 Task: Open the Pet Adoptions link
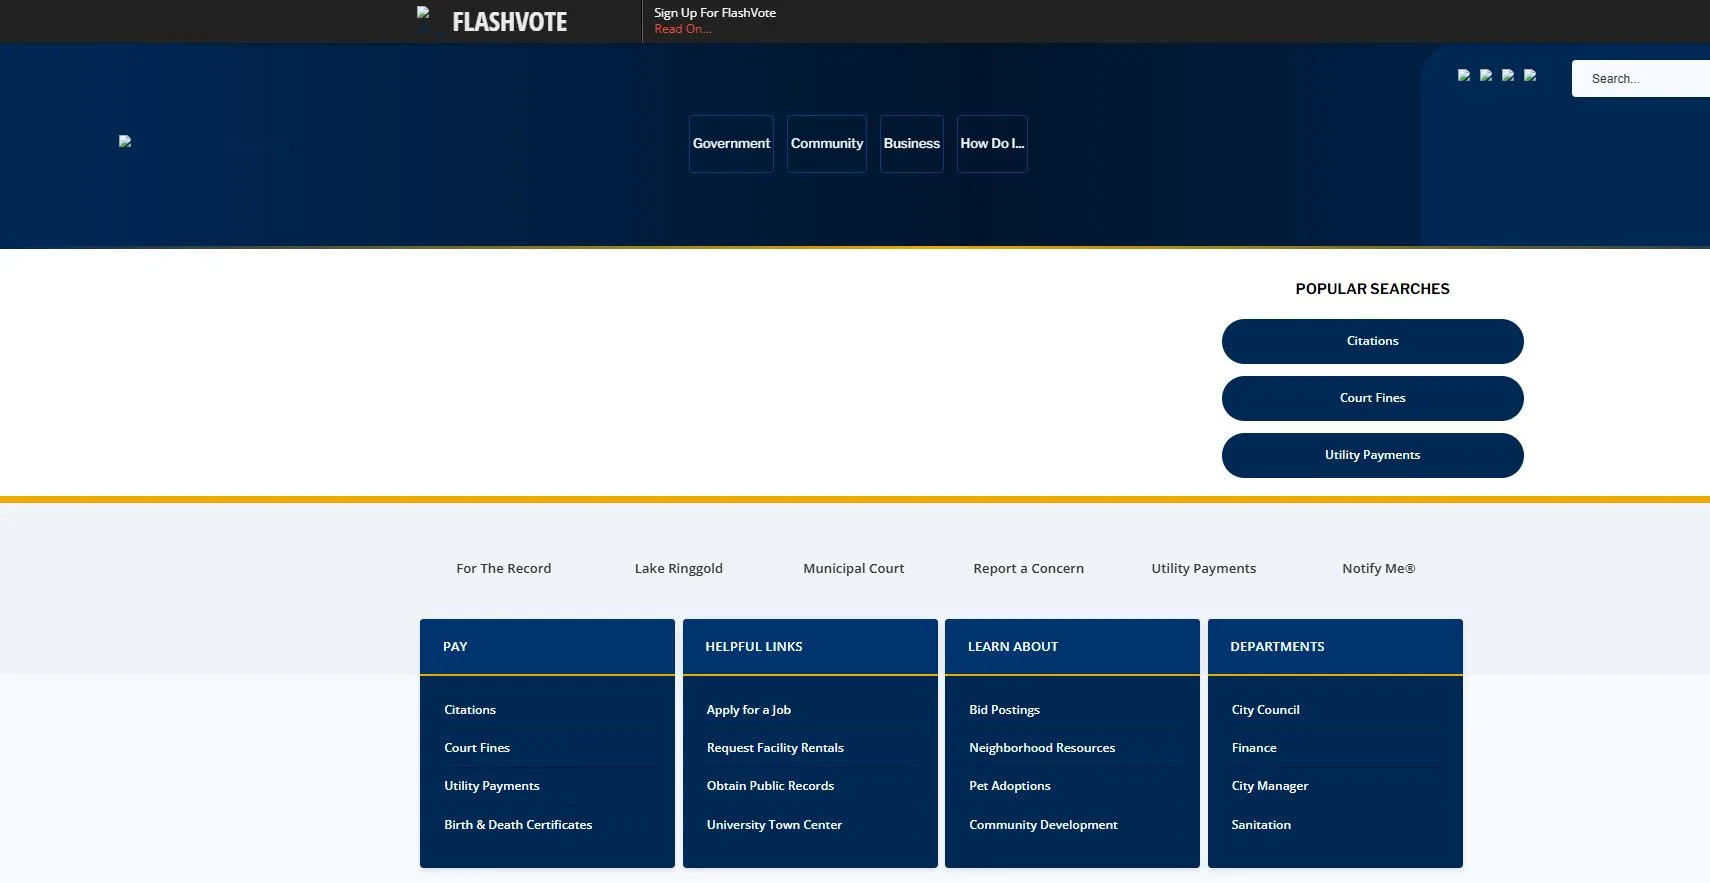click(x=1010, y=786)
